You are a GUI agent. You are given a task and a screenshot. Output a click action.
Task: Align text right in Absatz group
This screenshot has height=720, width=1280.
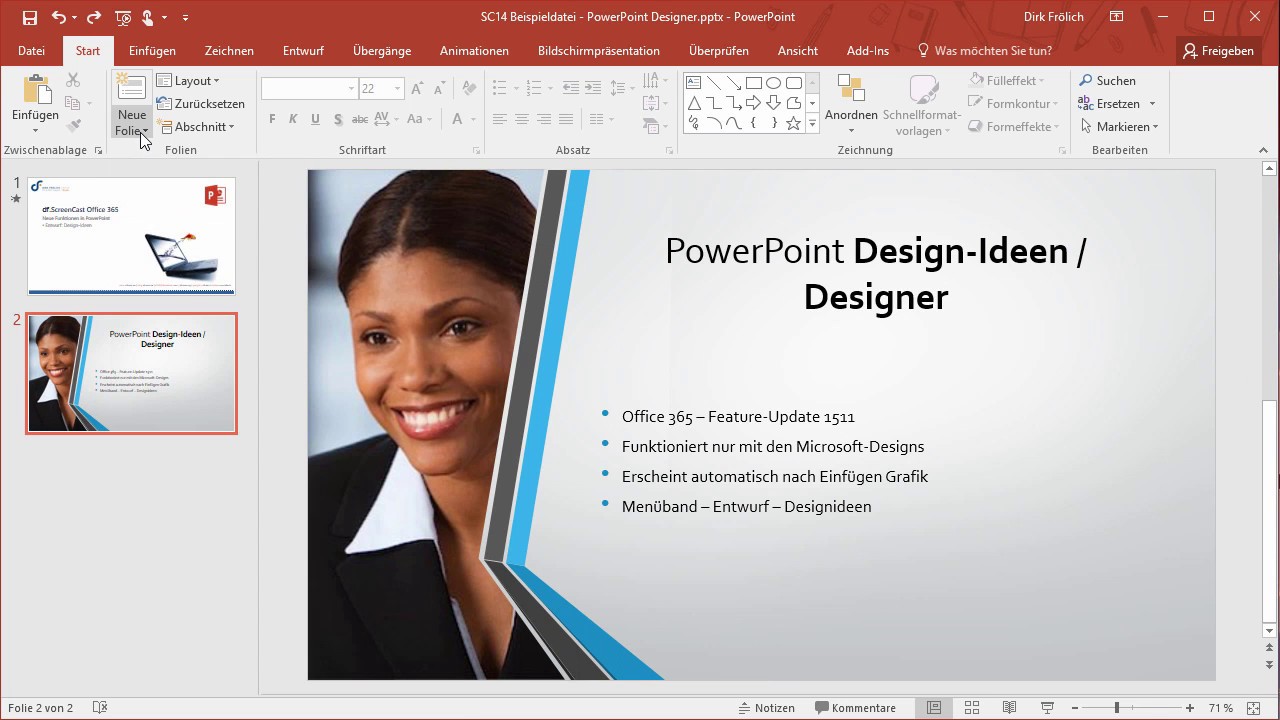tap(544, 119)
